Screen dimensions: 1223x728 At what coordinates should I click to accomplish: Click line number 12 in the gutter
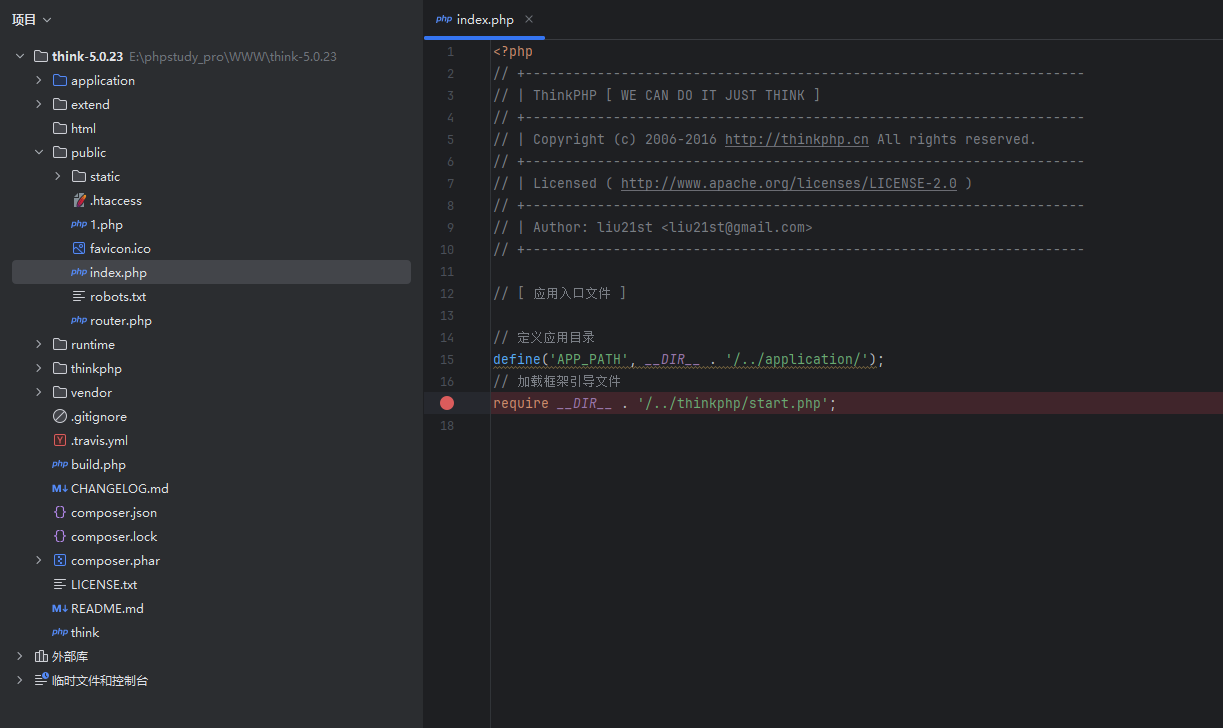pos(447,294)
